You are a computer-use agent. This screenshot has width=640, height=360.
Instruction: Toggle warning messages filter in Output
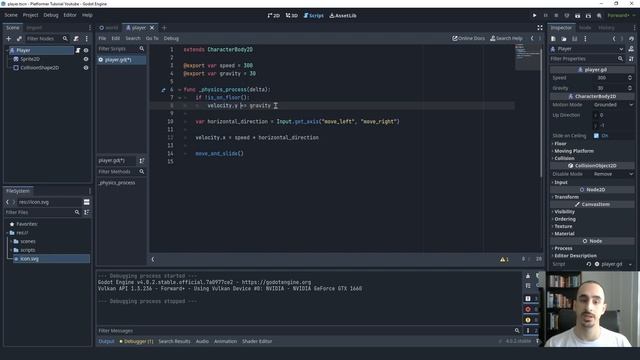(x=531, y=320)
